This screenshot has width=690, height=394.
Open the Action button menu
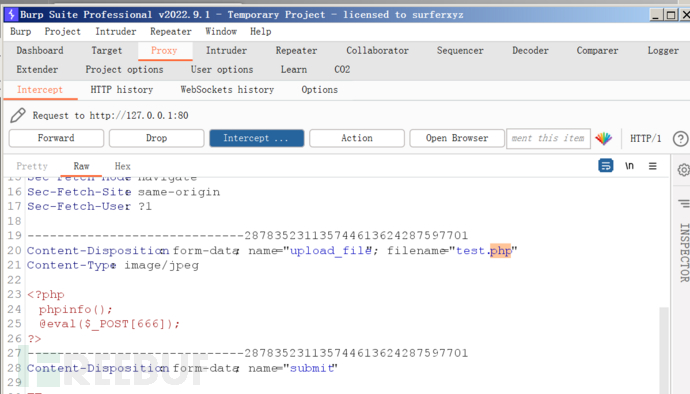(357, 138)
